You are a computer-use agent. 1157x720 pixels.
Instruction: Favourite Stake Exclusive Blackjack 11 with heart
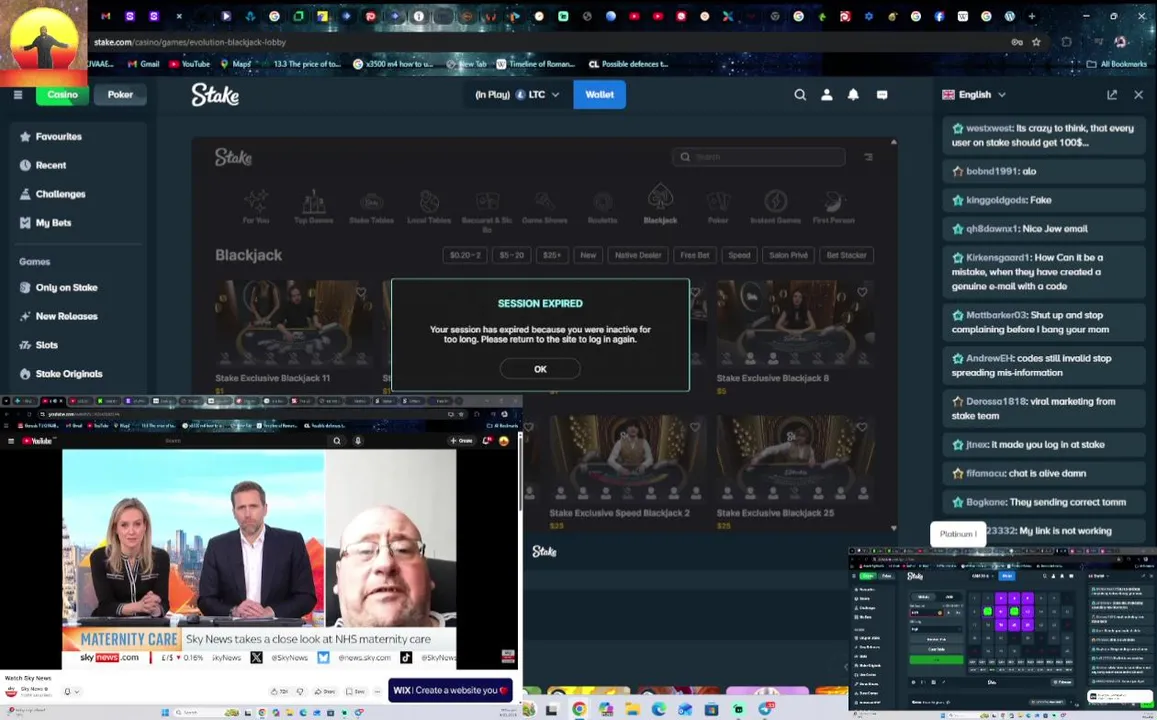coord(362,292)
